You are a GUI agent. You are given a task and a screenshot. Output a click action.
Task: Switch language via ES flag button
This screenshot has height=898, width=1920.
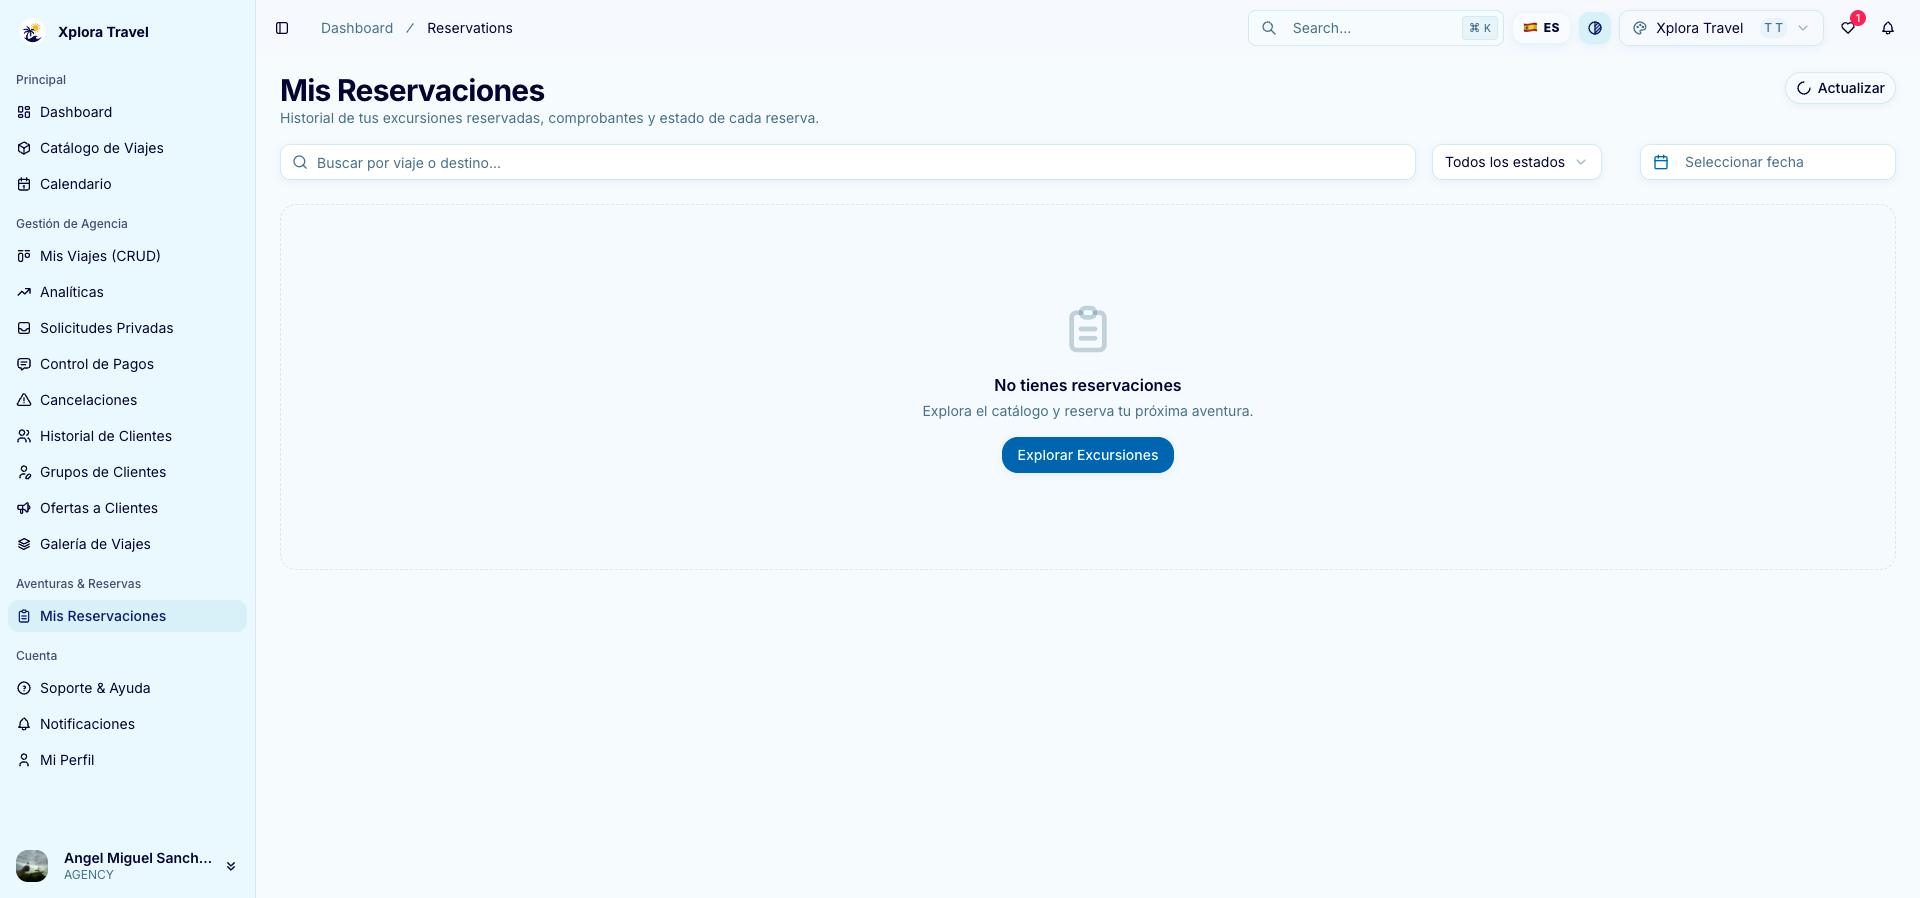click(1541, 28)
